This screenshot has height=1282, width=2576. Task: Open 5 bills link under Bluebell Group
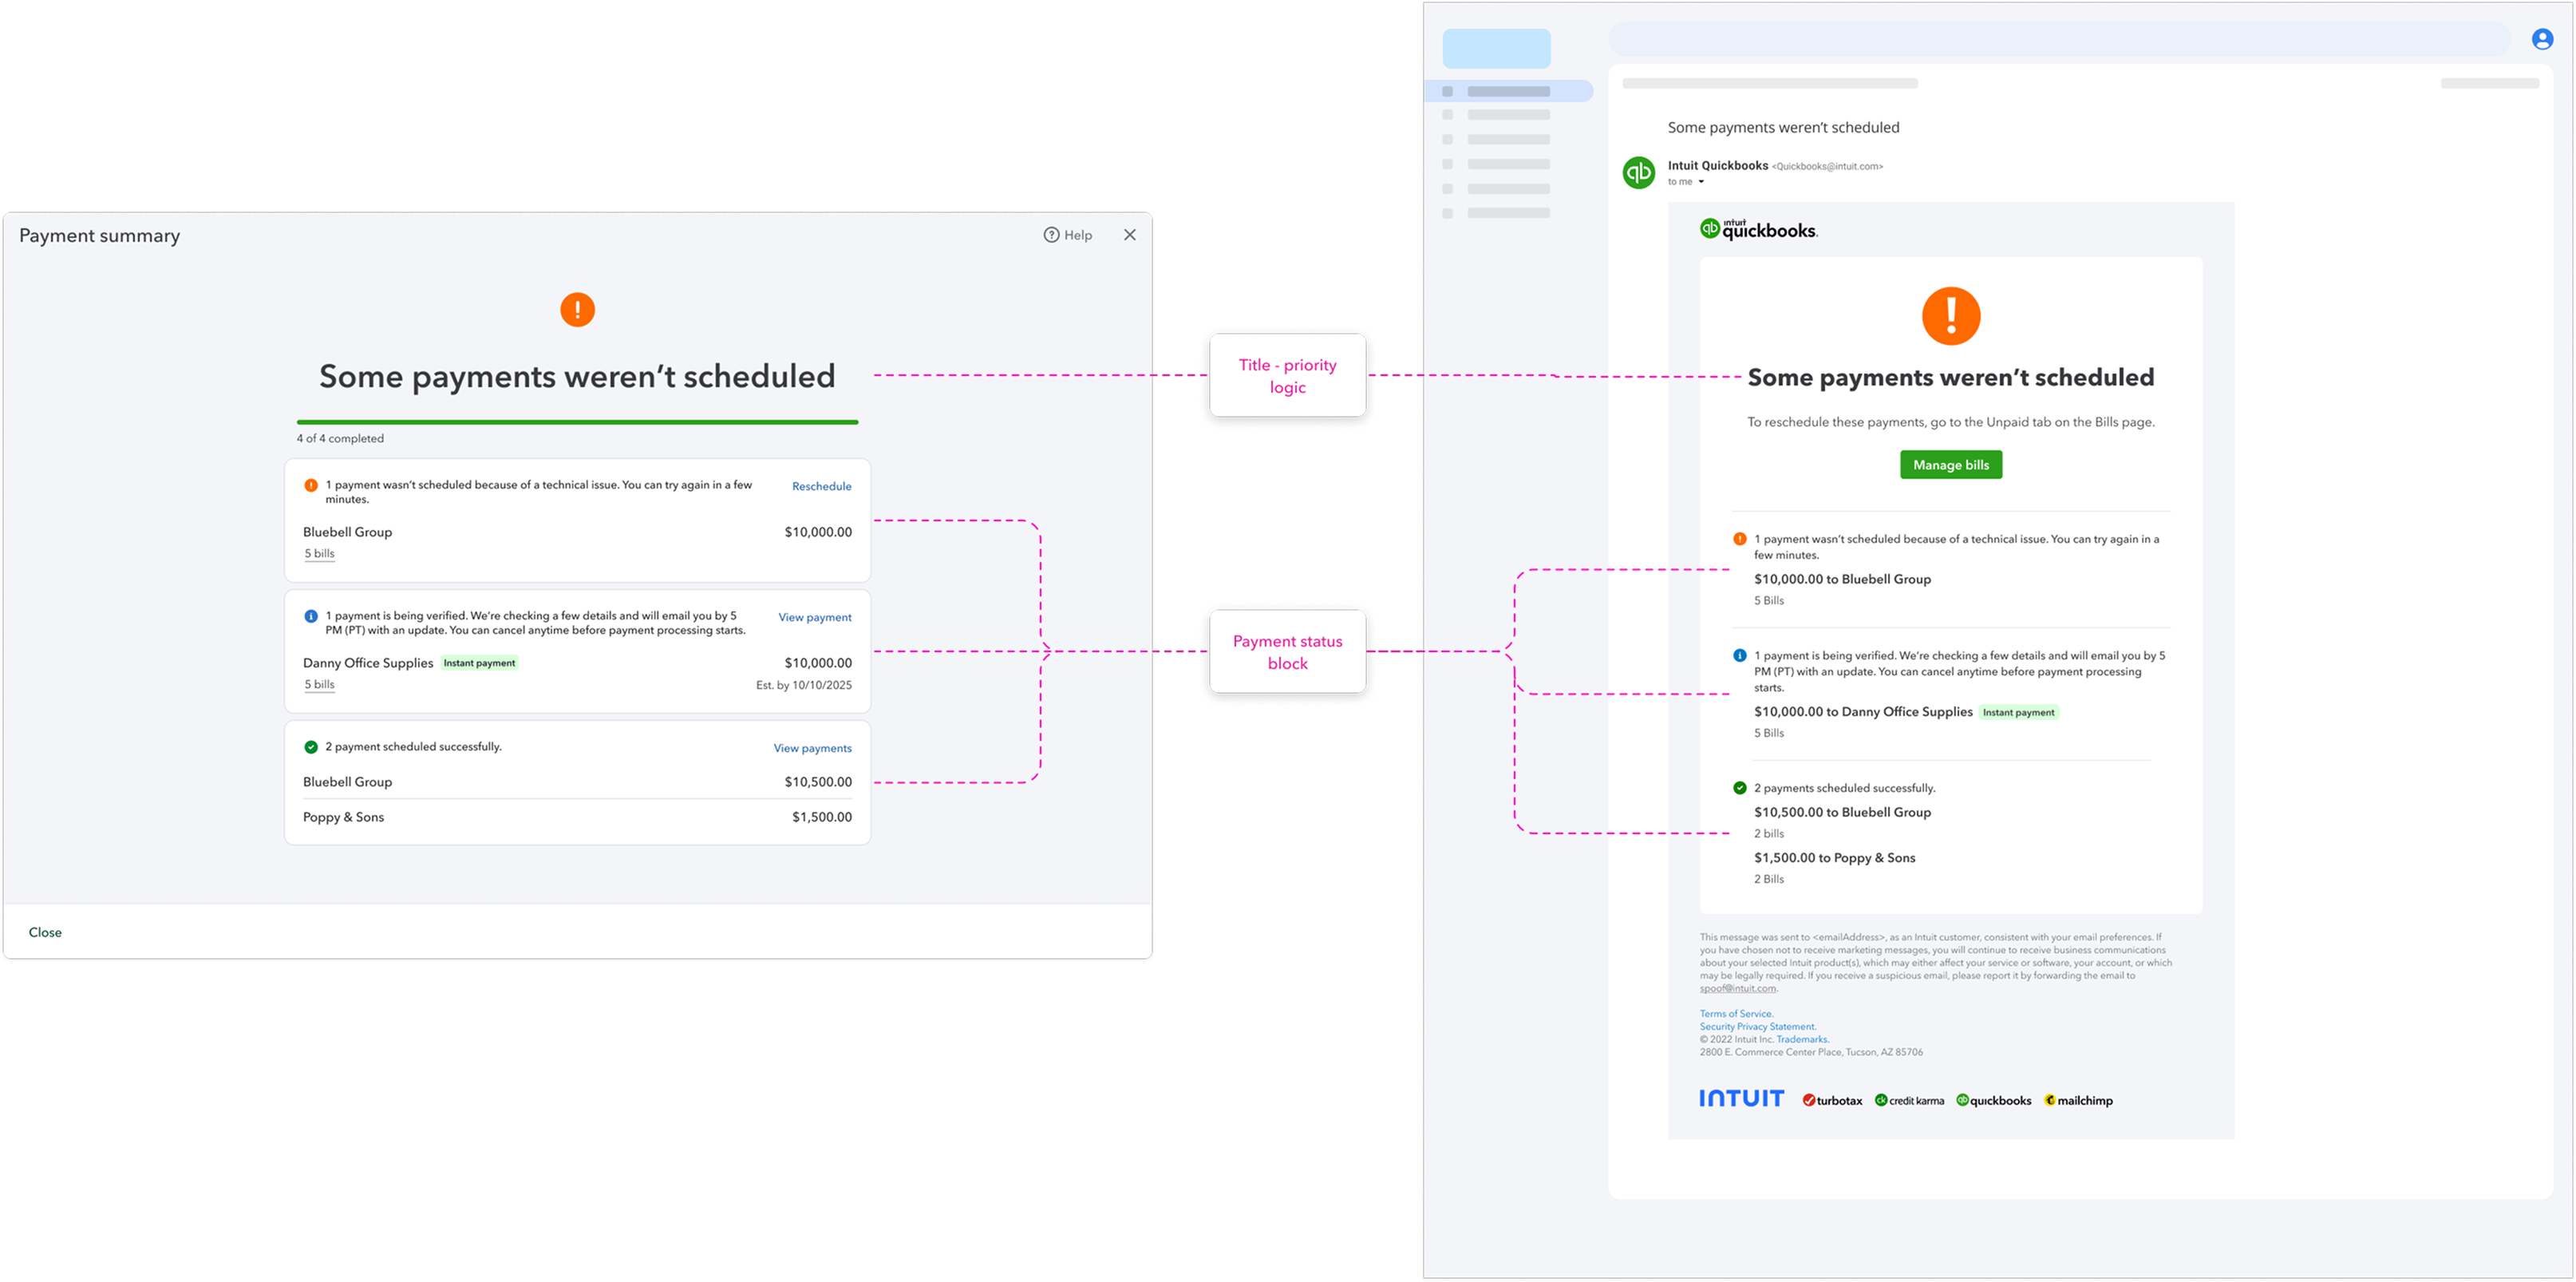[x=320, y=554]
